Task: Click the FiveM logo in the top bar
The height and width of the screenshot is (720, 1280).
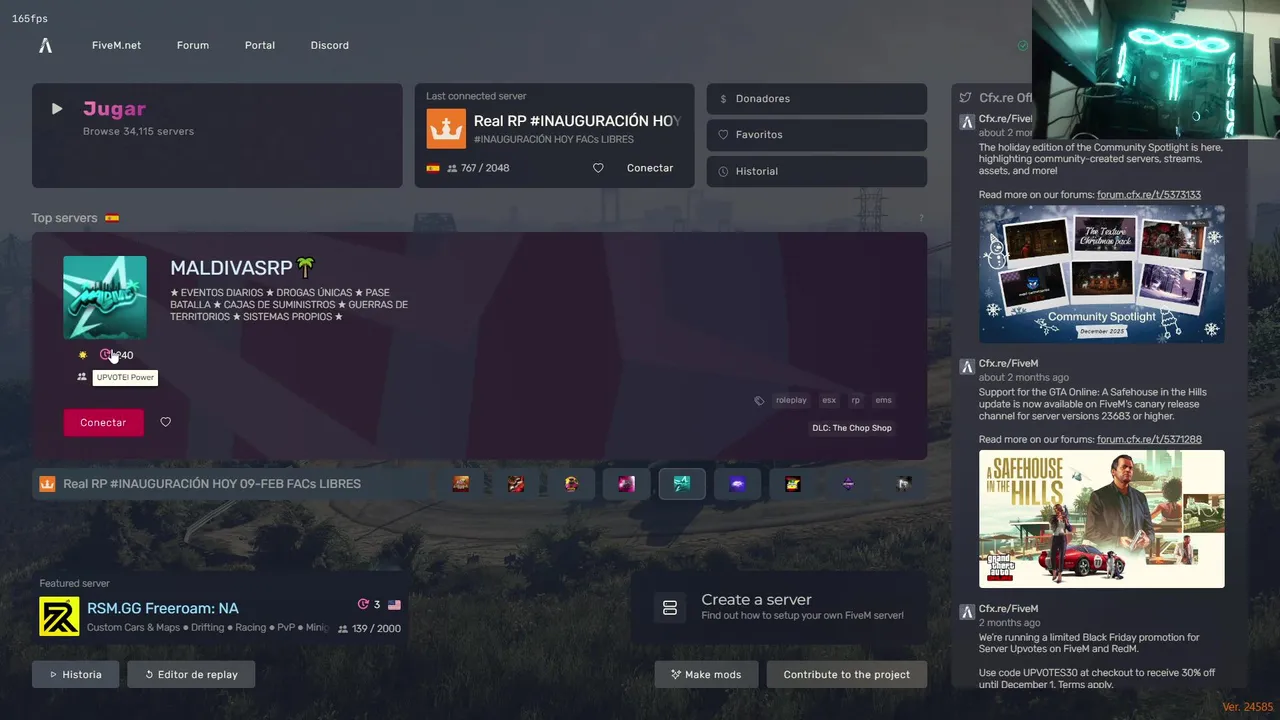Action: (x=45, y=45)
